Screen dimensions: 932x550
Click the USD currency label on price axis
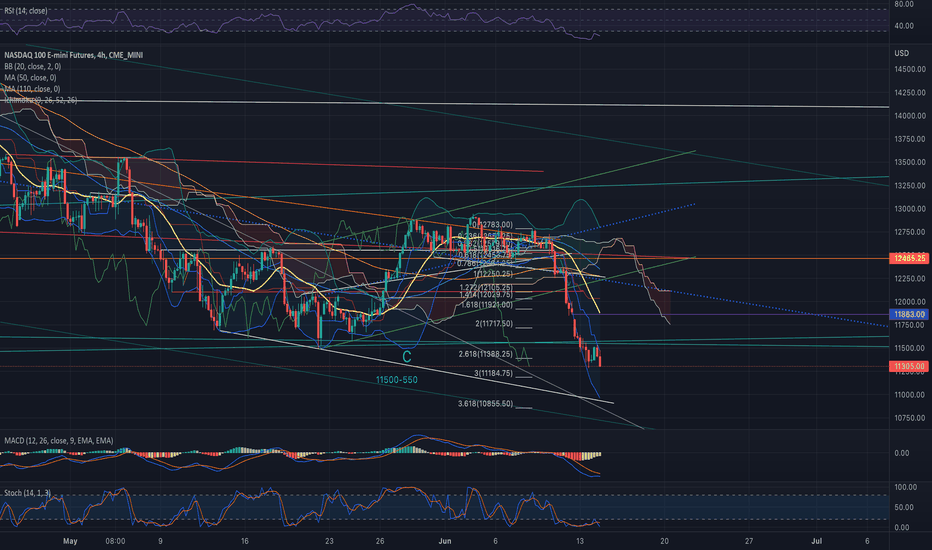[902, 54]
